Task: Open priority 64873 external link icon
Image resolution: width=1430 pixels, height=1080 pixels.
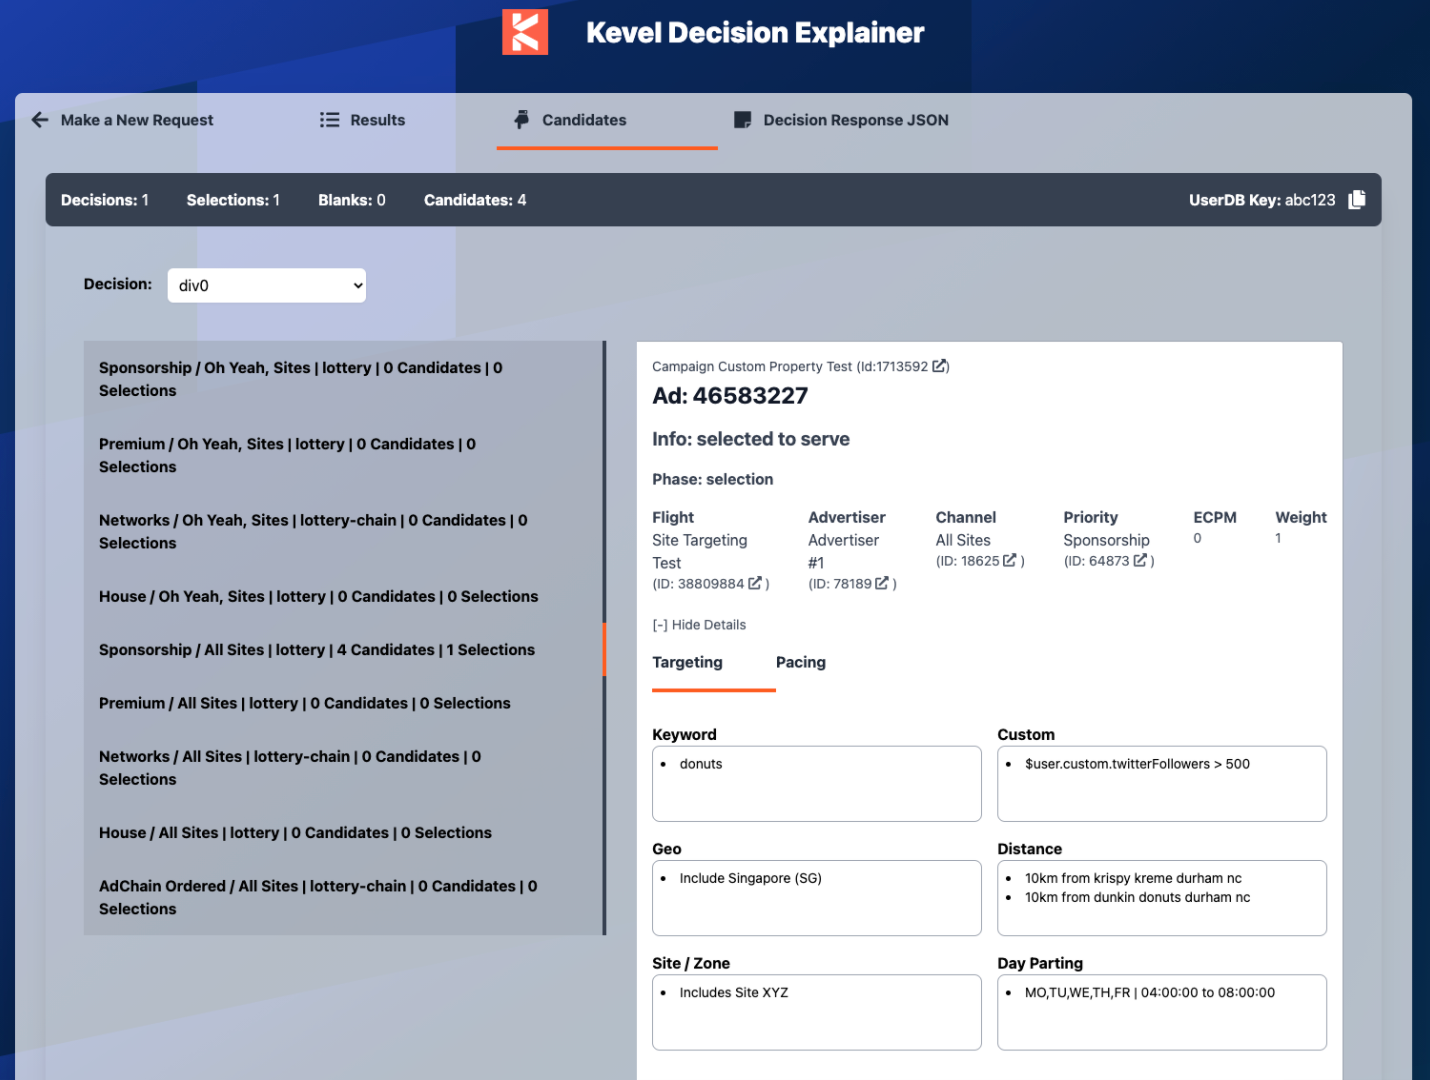Action: (x=1140, y=560)
